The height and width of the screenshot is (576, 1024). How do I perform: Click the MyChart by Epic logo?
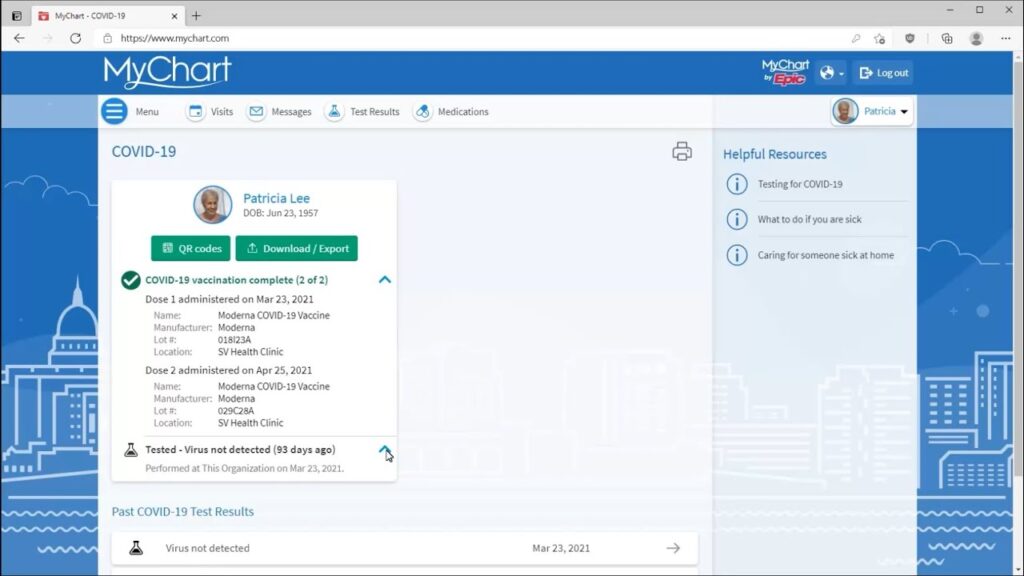(x=785, y=72)
